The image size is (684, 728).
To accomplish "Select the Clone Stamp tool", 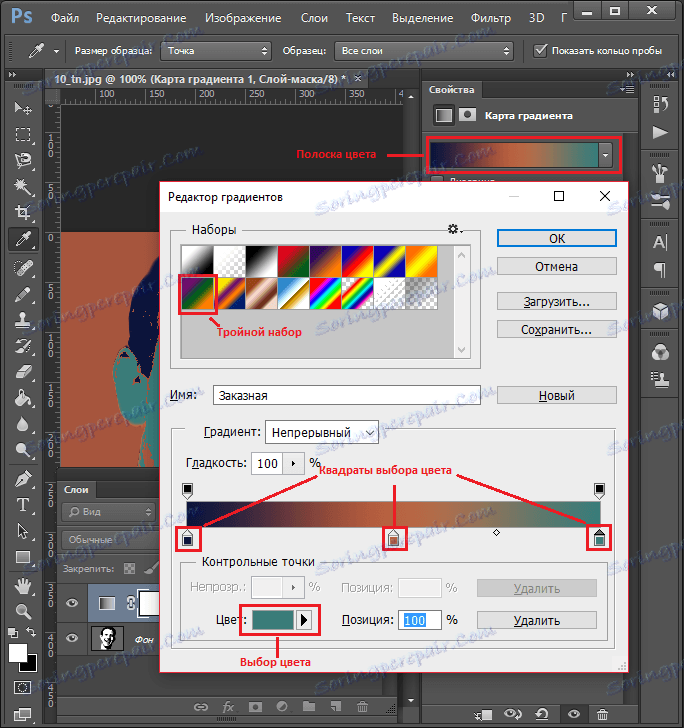I will tap(23, 320).
